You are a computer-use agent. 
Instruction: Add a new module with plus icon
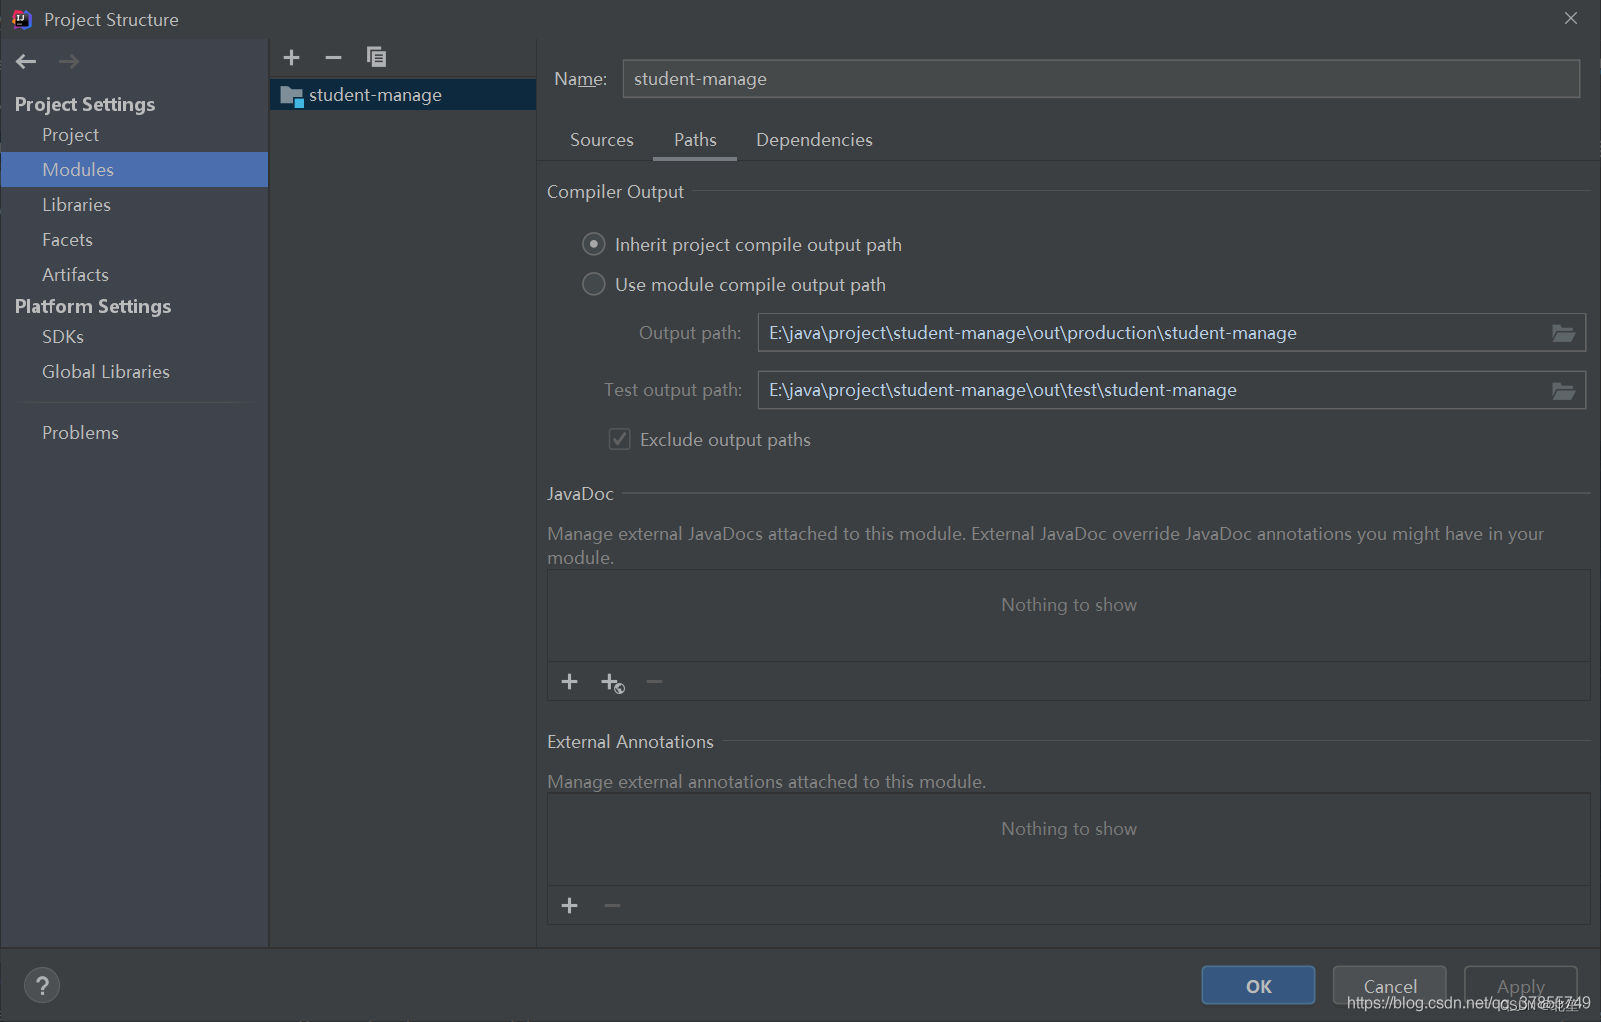291,57
